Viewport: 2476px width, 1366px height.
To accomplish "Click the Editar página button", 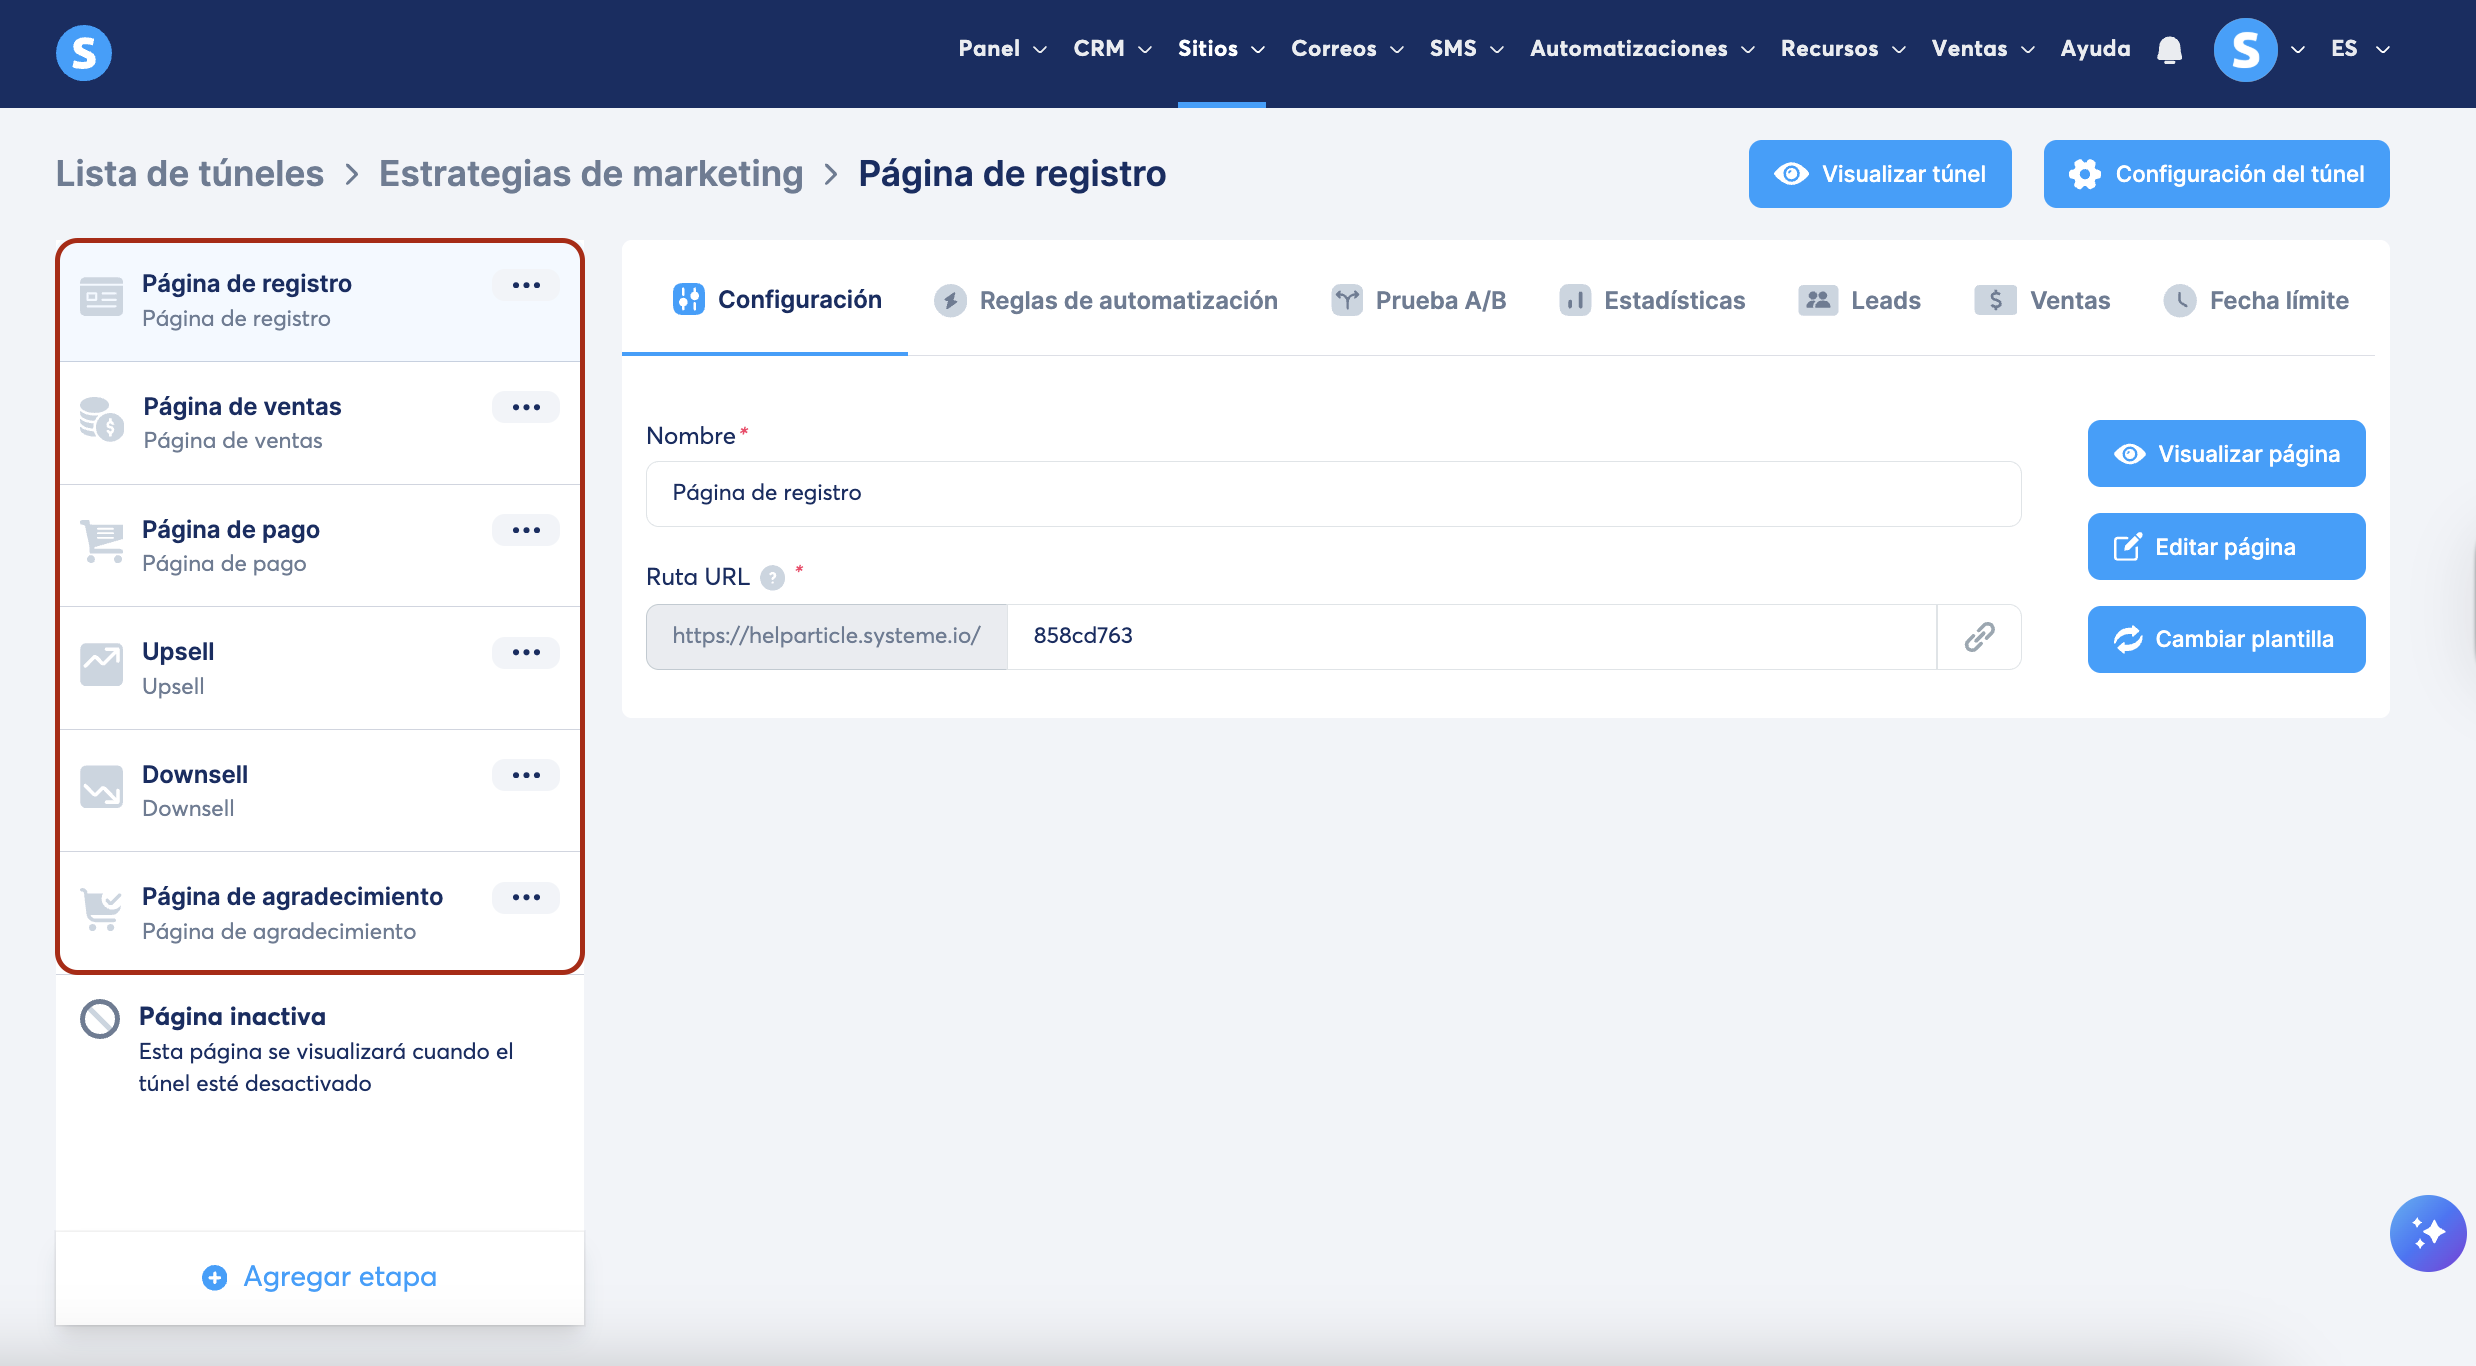I will pyautogui.click(x=2225, y=547).
